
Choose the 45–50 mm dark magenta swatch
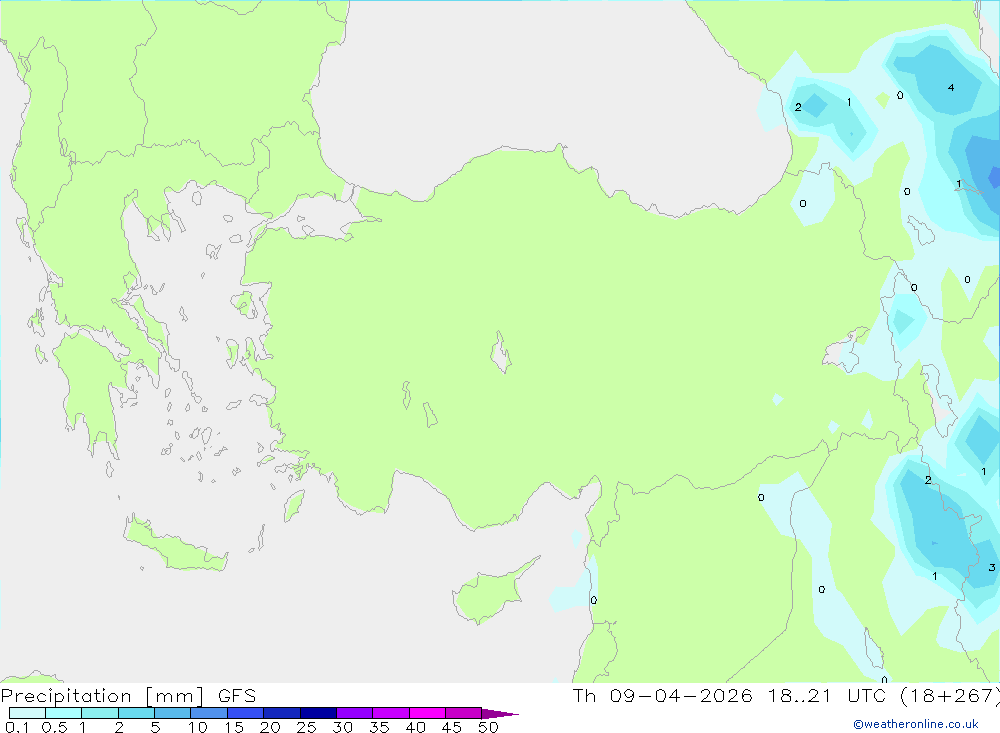pos(464,713)
